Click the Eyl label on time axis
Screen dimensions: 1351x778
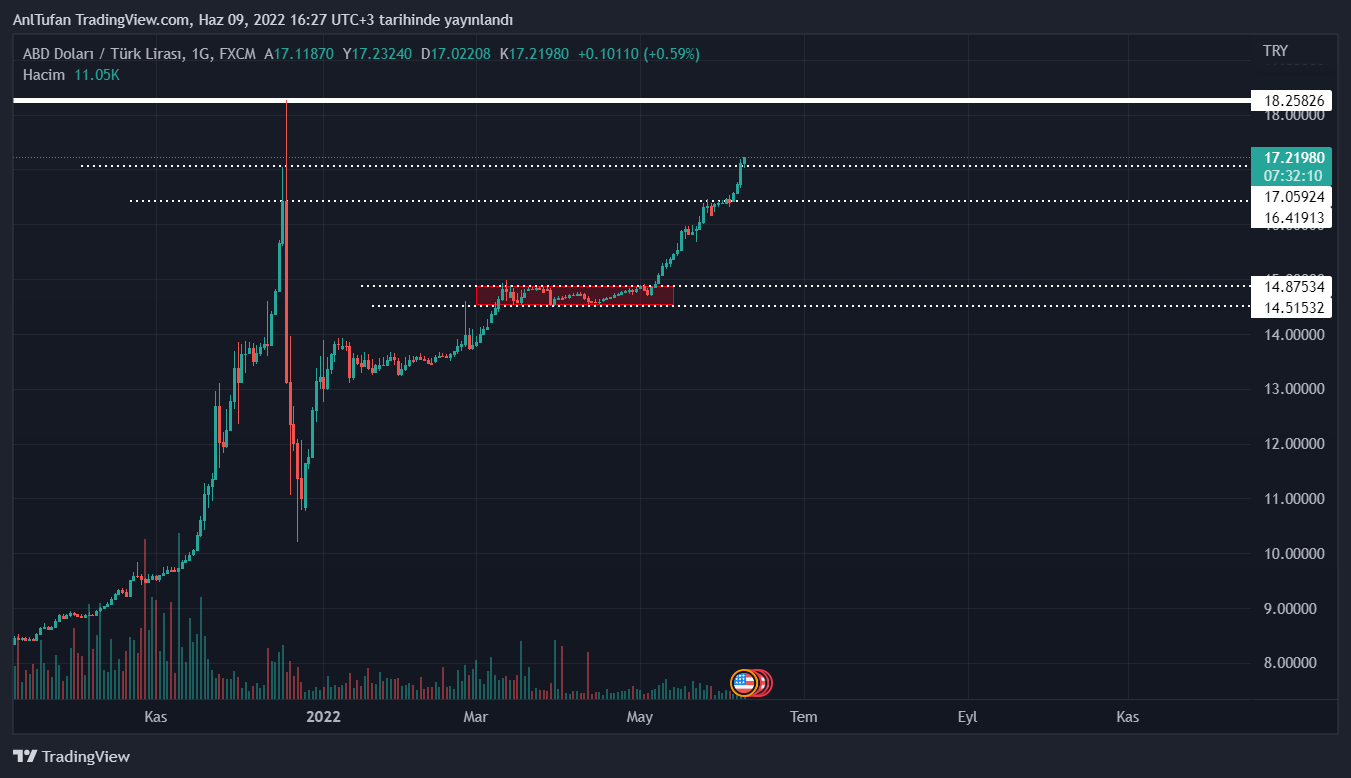point(967,717)
